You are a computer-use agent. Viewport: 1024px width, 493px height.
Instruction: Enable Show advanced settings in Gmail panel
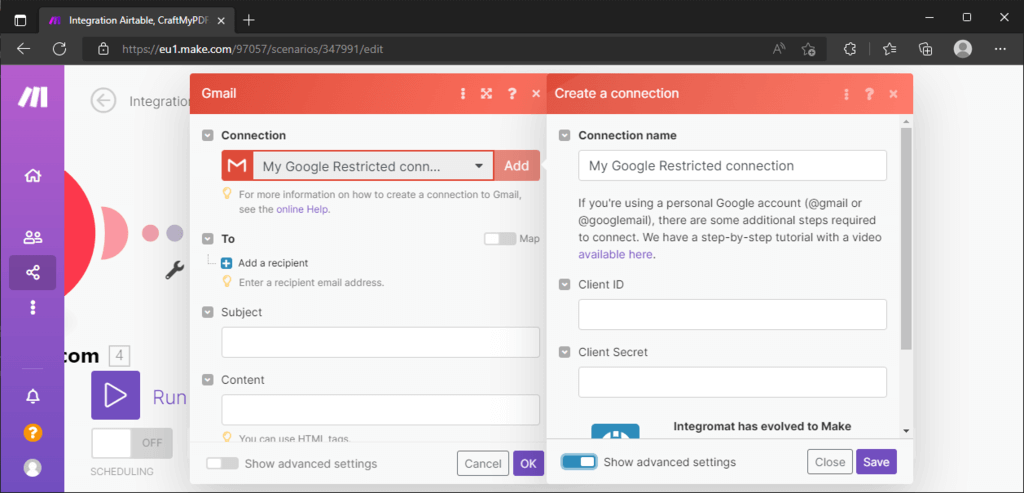223,464
